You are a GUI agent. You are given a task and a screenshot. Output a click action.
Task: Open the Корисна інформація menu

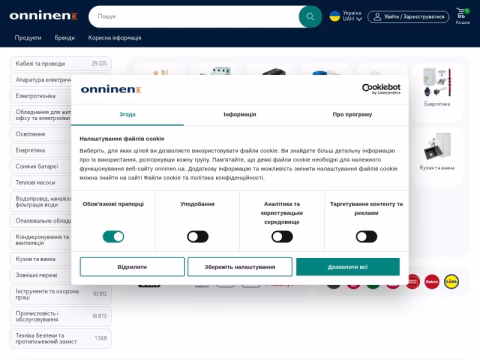[114, 38]
